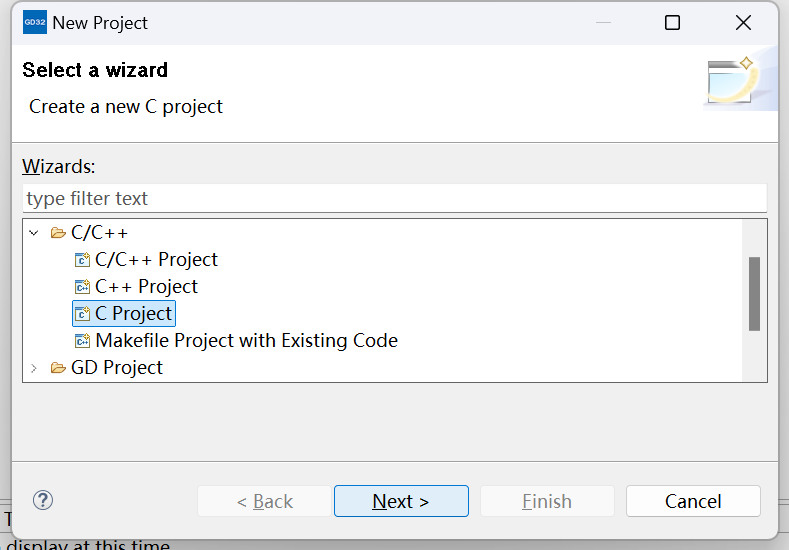Image resolution: width=789 pixels, height=550 pixels.
Task: Click the C/C++ folder icon
Action: pyautogui.click(x=59, y=233)
